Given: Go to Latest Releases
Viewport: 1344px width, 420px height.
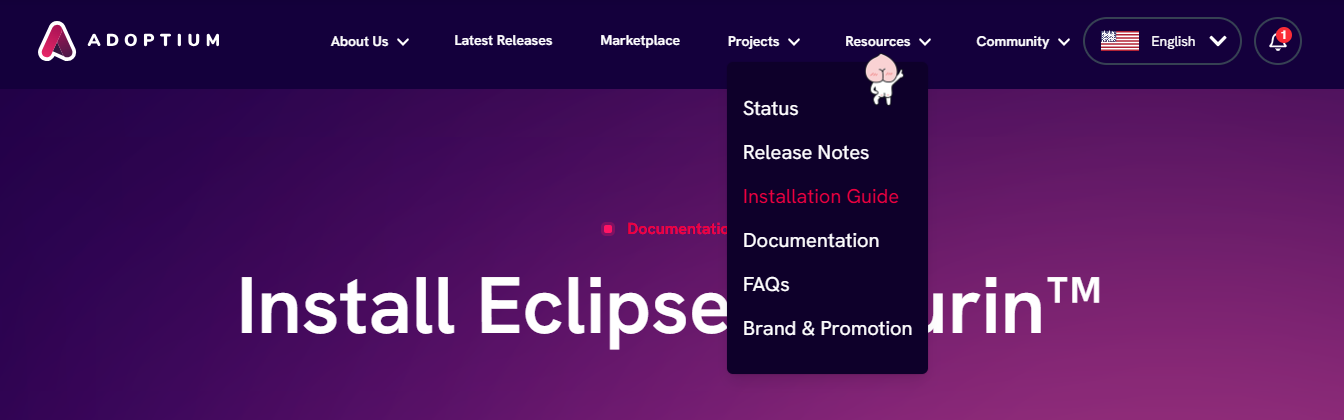Looking at the screenshot, I should 503,41.
